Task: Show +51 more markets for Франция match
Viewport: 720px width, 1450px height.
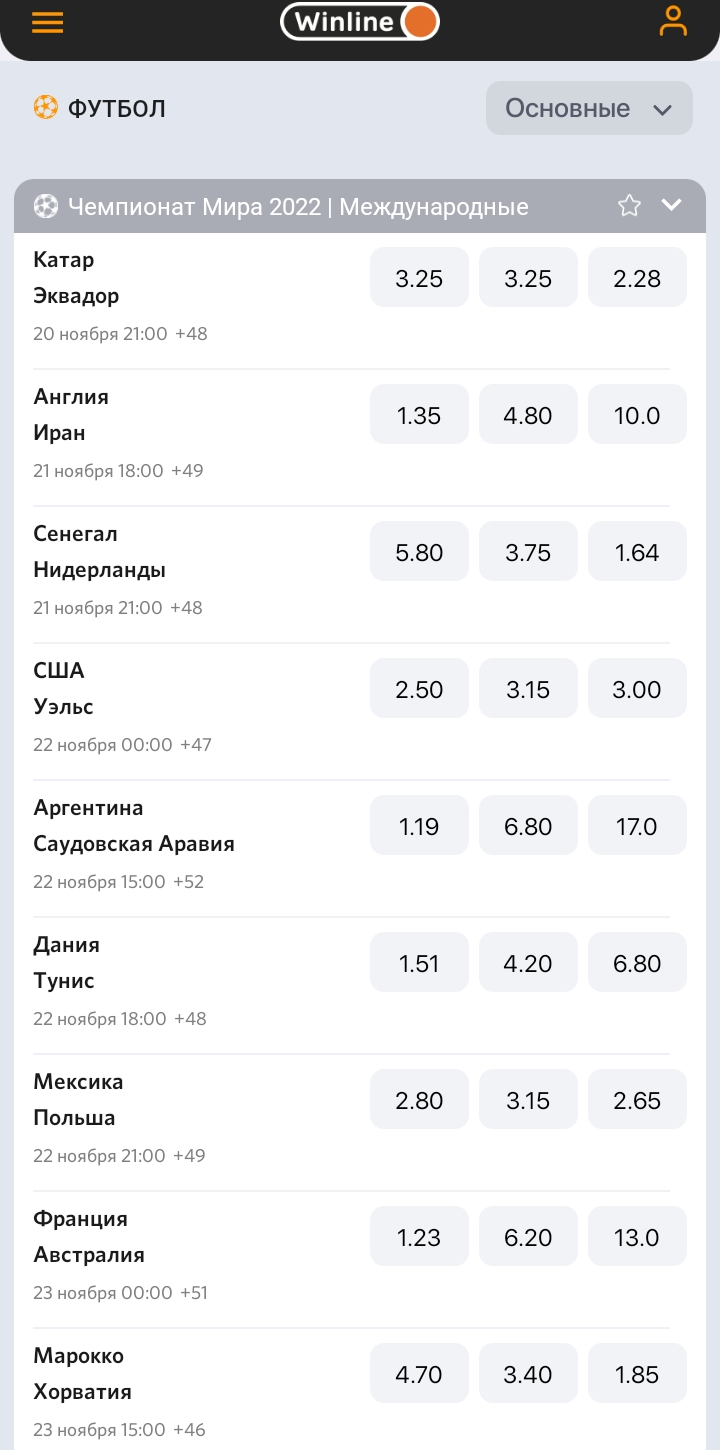Action: click(194, 1293)
